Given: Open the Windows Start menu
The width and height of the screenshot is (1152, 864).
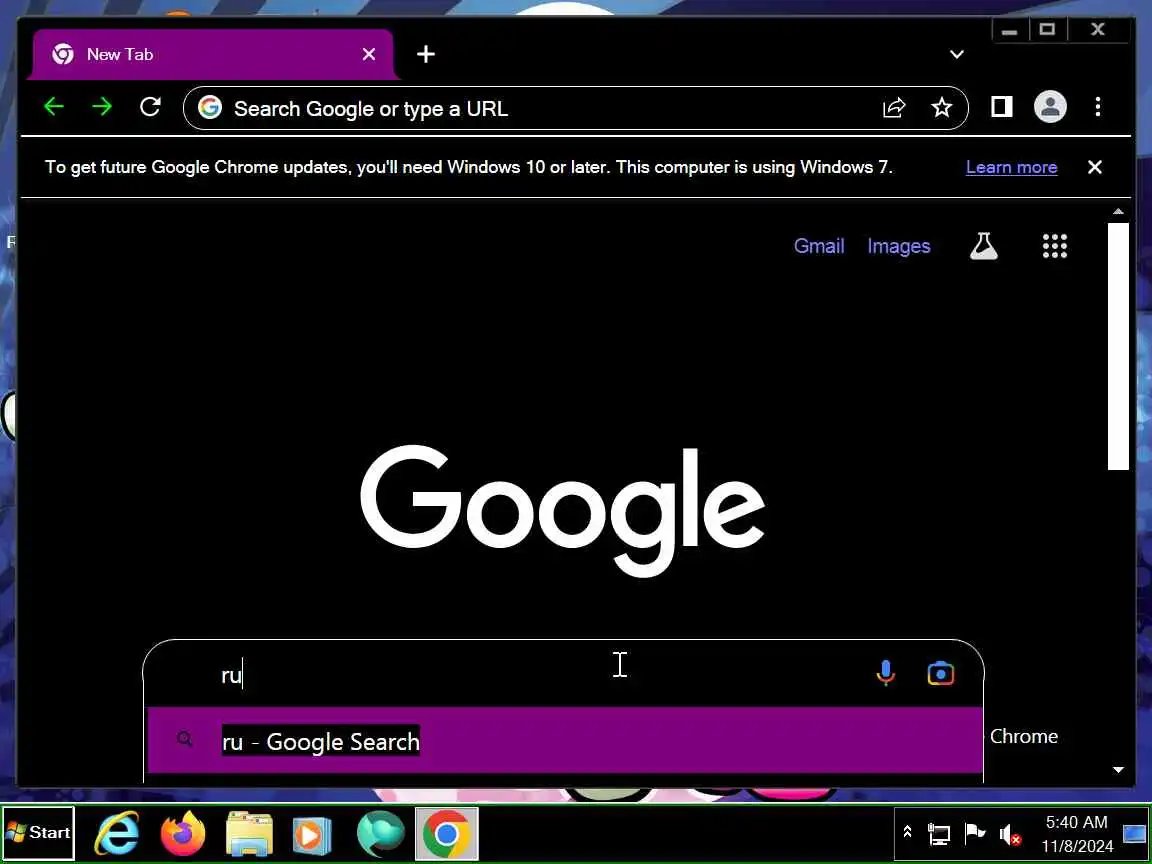Looking at the screenshot, I should click(38, 832).
